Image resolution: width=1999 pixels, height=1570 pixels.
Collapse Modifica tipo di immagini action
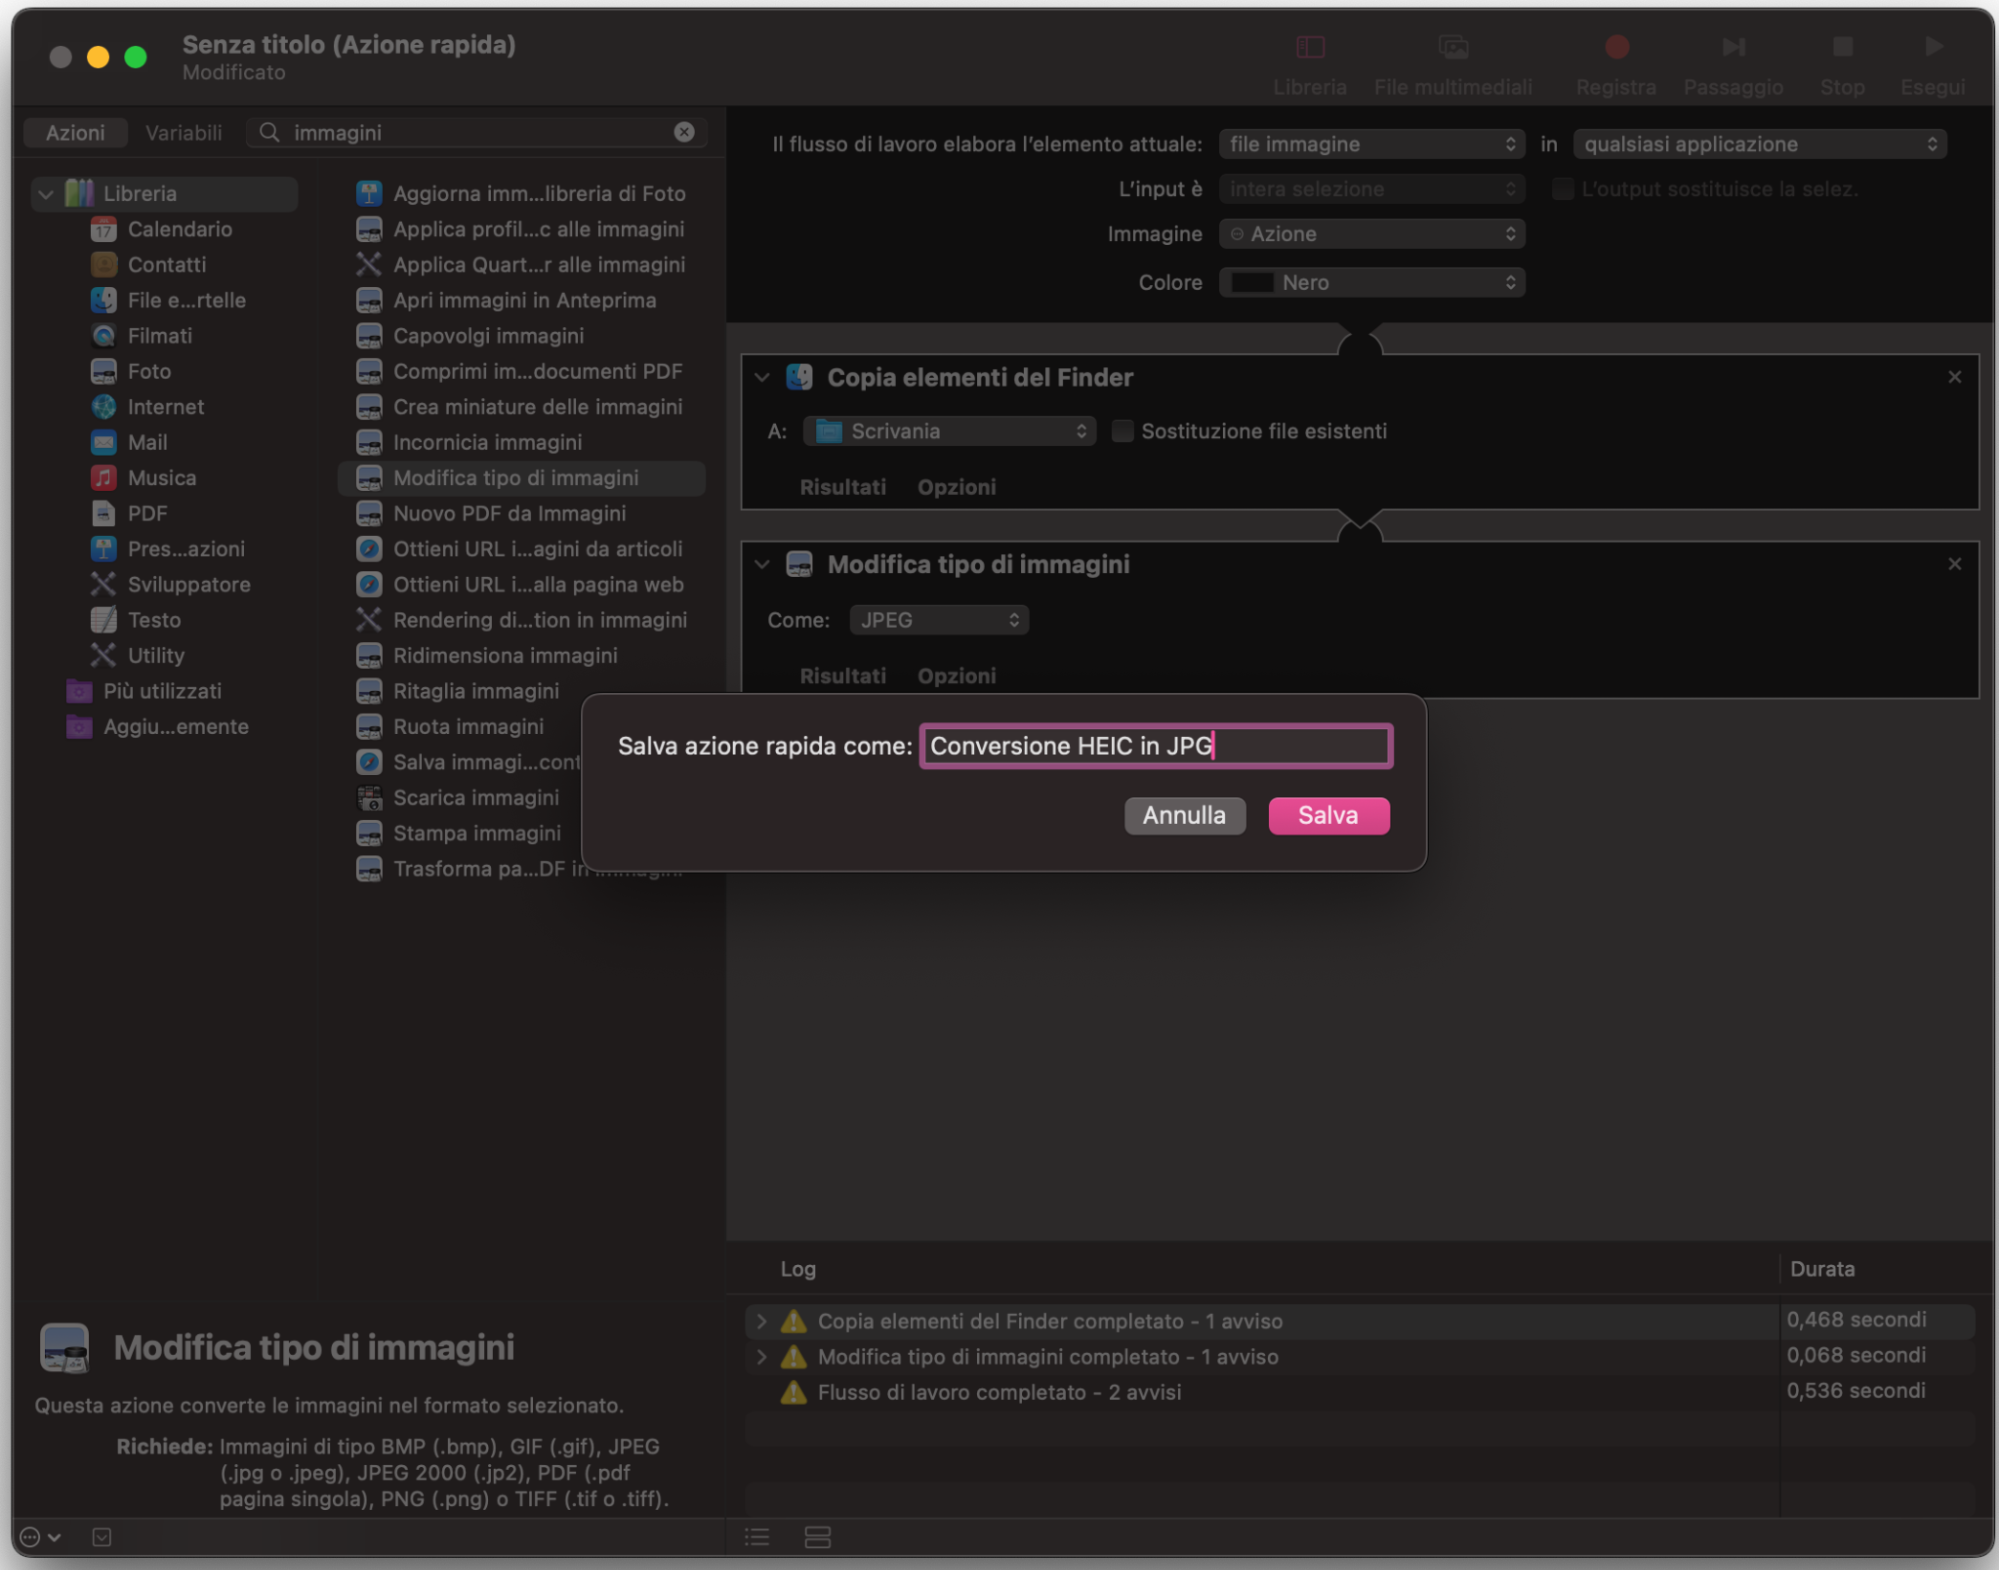[762, 564]
